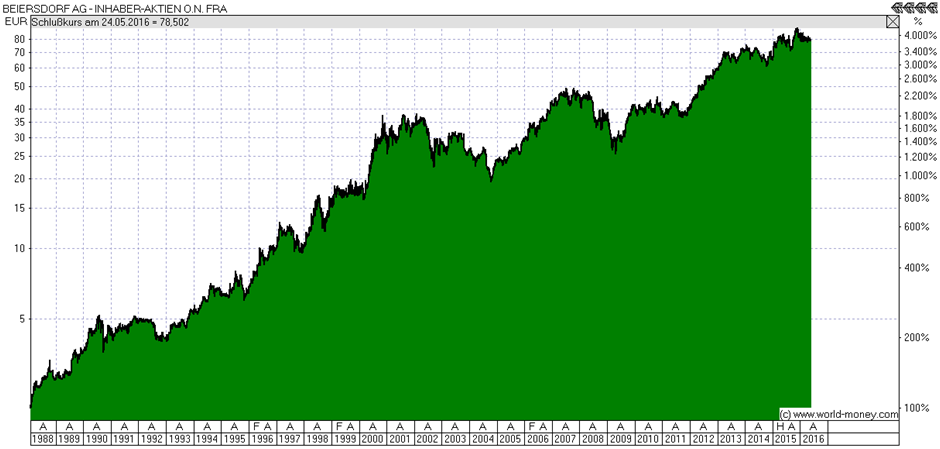Click the 2000 year cell
Image resolution: width=940 pixels, height=449 pixels.
tap(373, 439)
